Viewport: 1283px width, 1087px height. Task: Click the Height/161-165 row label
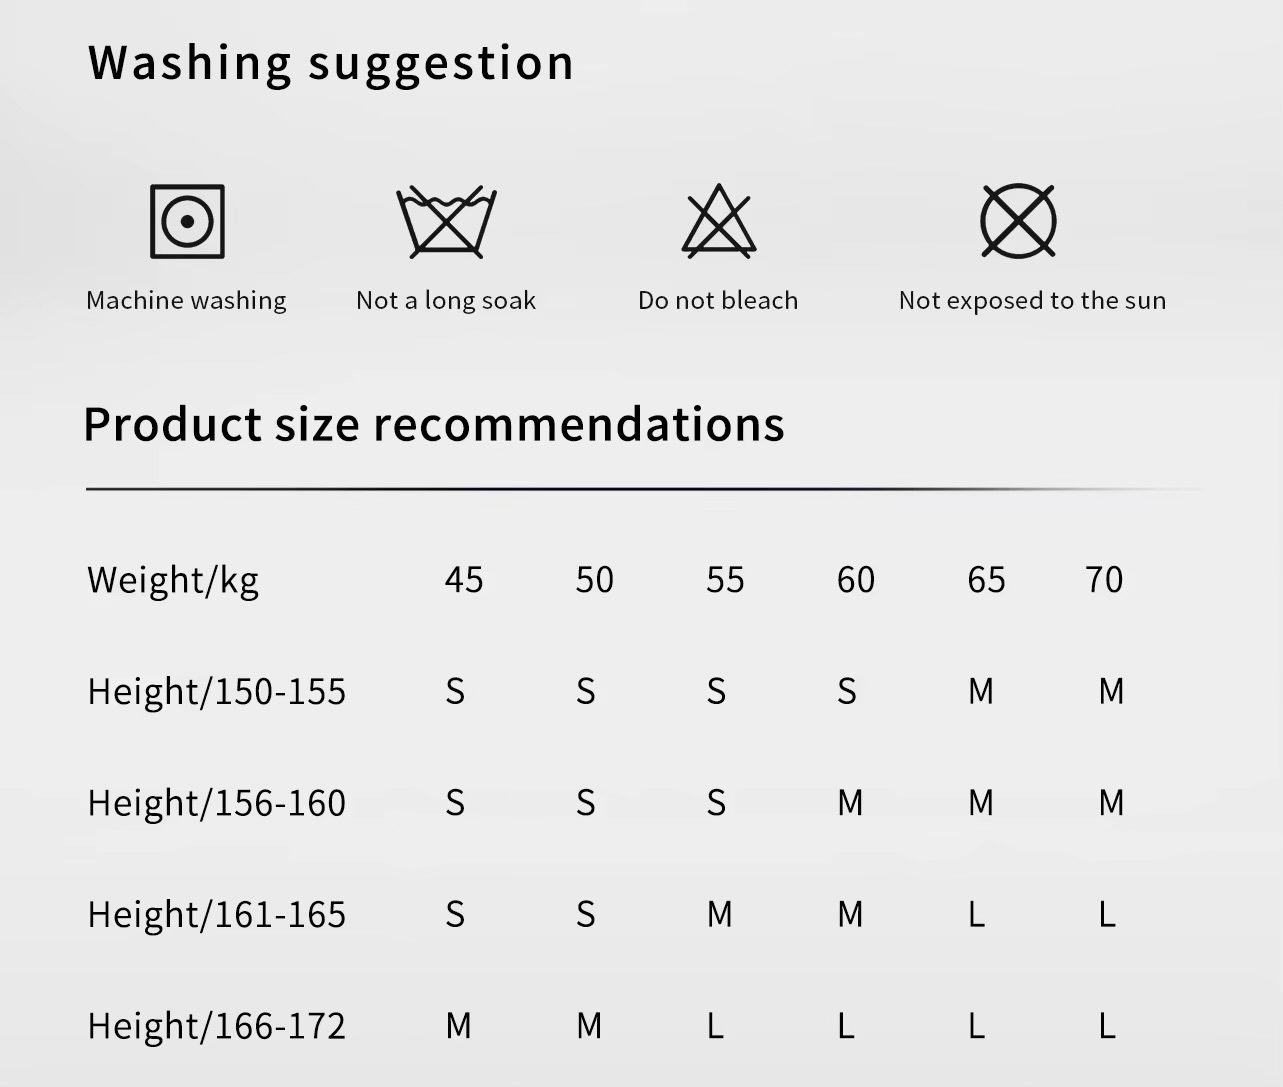217,915
